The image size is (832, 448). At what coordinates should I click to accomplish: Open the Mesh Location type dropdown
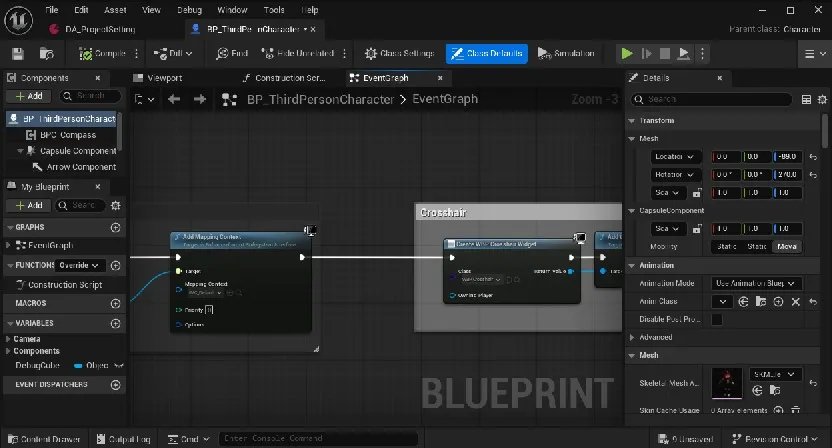(x=674, y=157)
